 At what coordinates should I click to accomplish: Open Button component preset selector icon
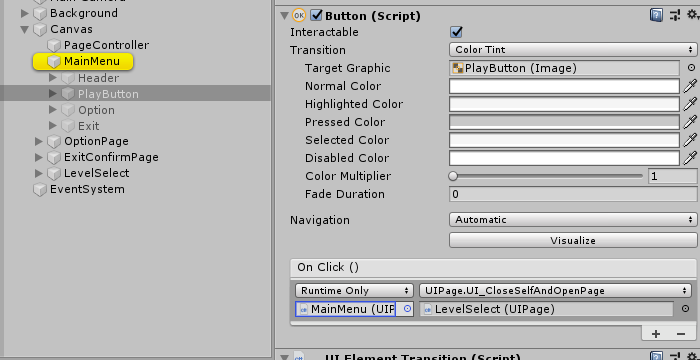tap(675, 16)
